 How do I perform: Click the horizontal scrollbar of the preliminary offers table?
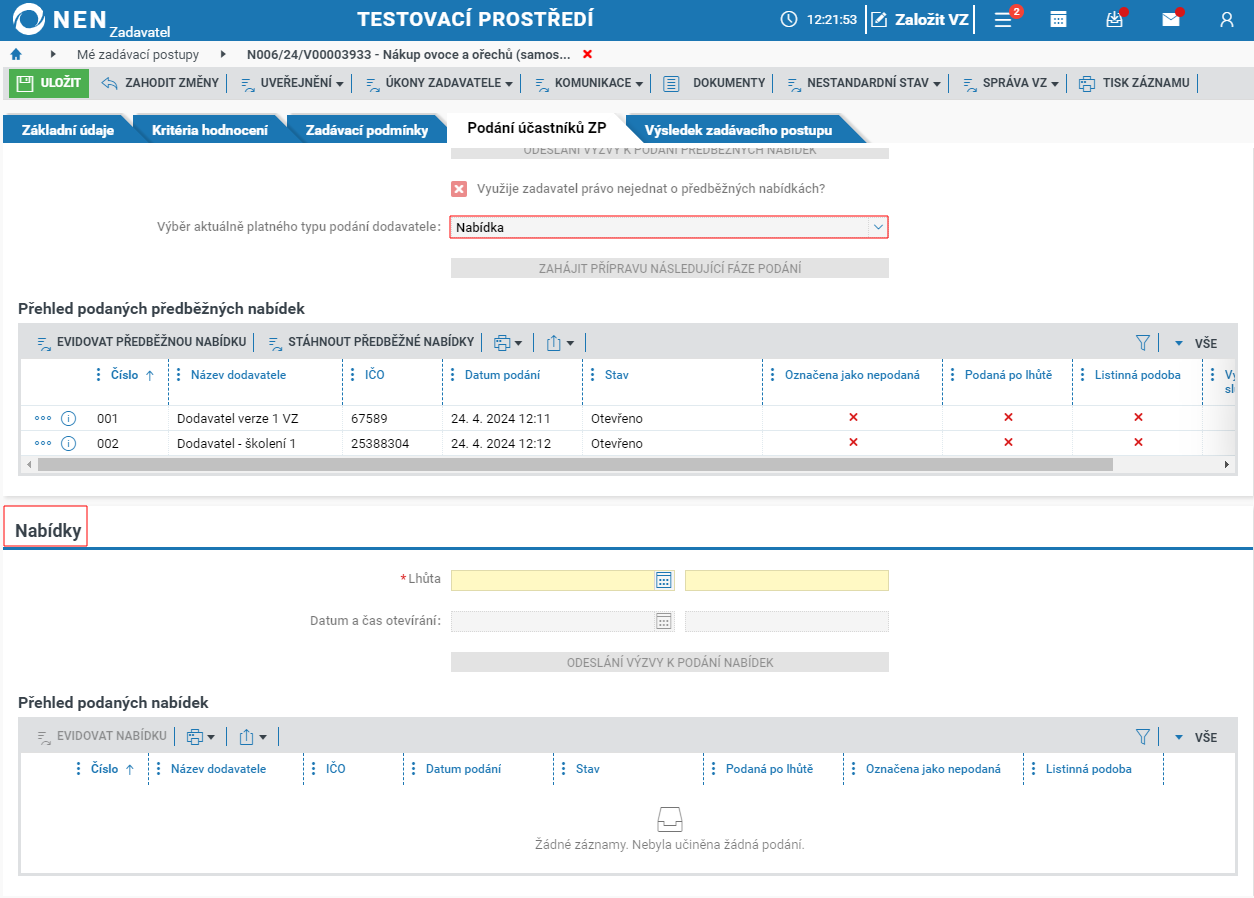(575, 465)
